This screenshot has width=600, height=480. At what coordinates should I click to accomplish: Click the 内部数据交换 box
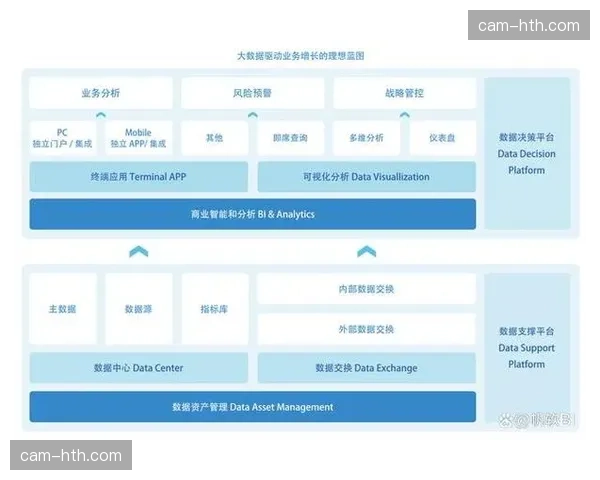(x=367, y=289)
